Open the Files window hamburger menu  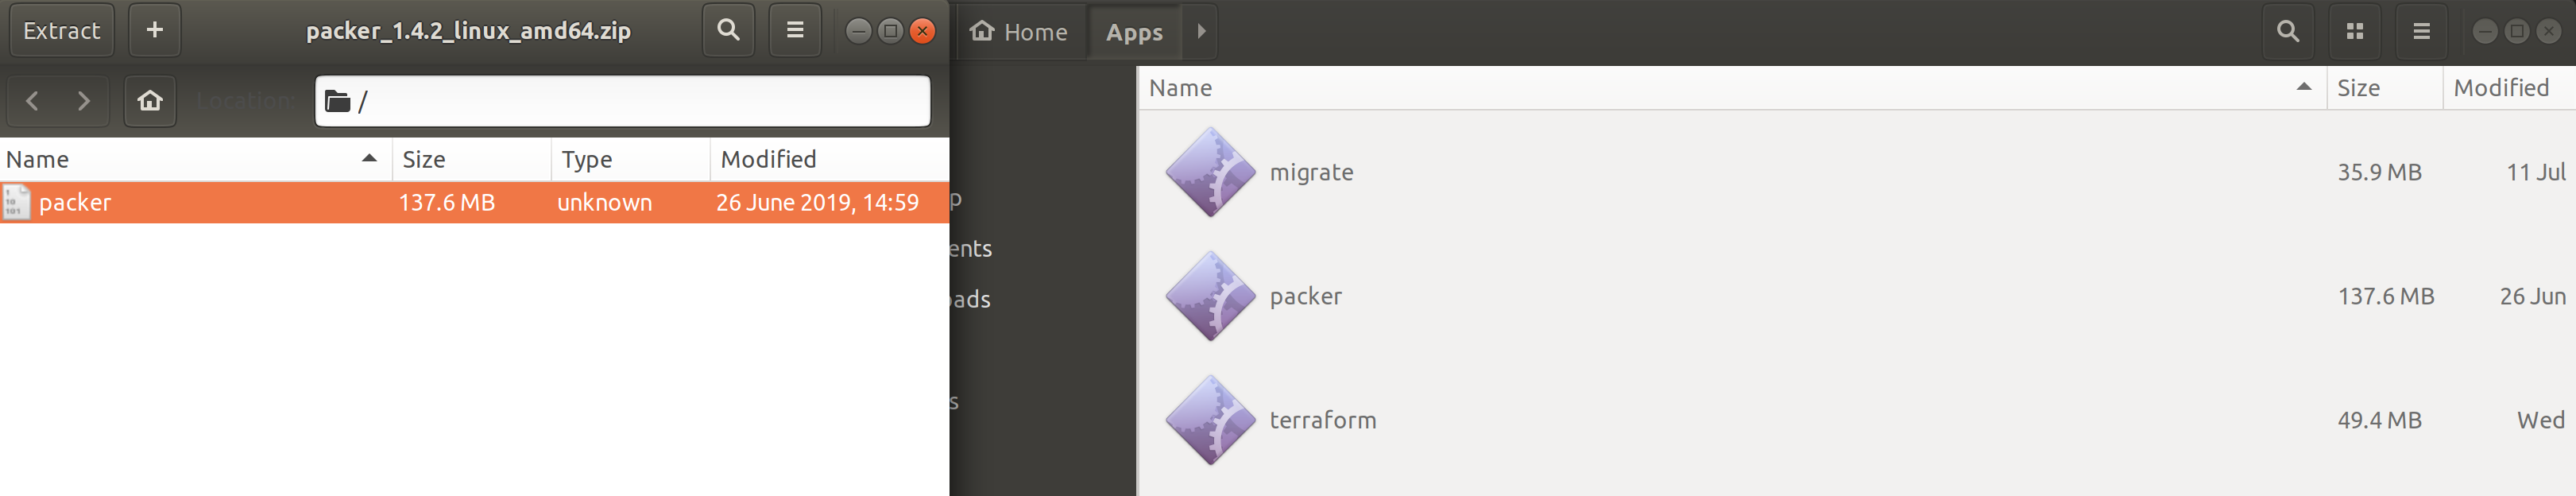click(x=2421, y=32)
